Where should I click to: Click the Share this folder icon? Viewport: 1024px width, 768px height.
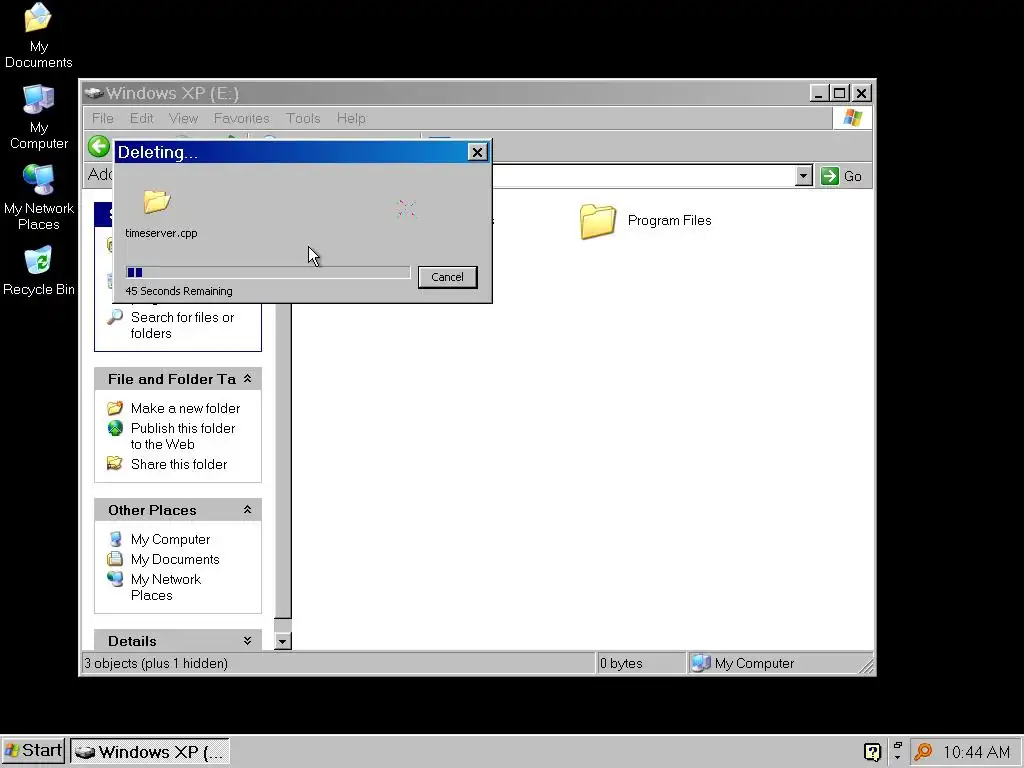click(115, 464)
